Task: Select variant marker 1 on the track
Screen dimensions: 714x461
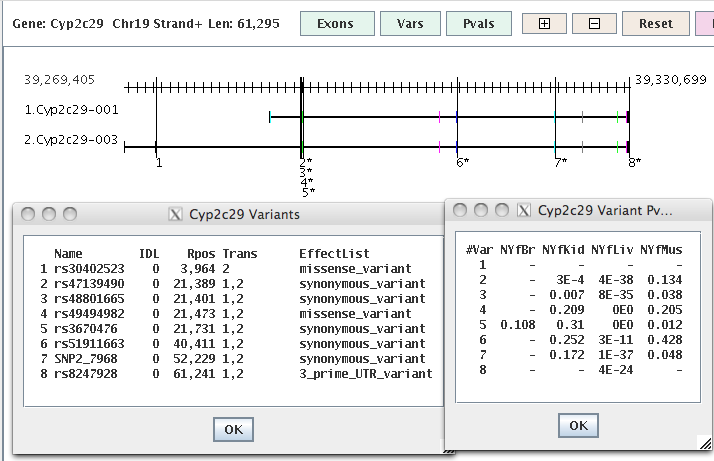Action: pyautogui.click(x=158, y=161)
